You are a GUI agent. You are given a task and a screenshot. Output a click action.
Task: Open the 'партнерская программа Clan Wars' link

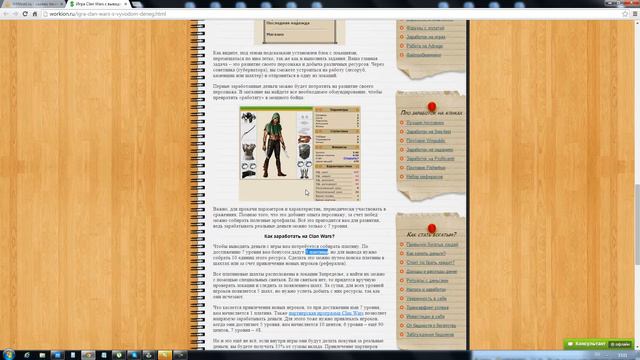(326, 313)
